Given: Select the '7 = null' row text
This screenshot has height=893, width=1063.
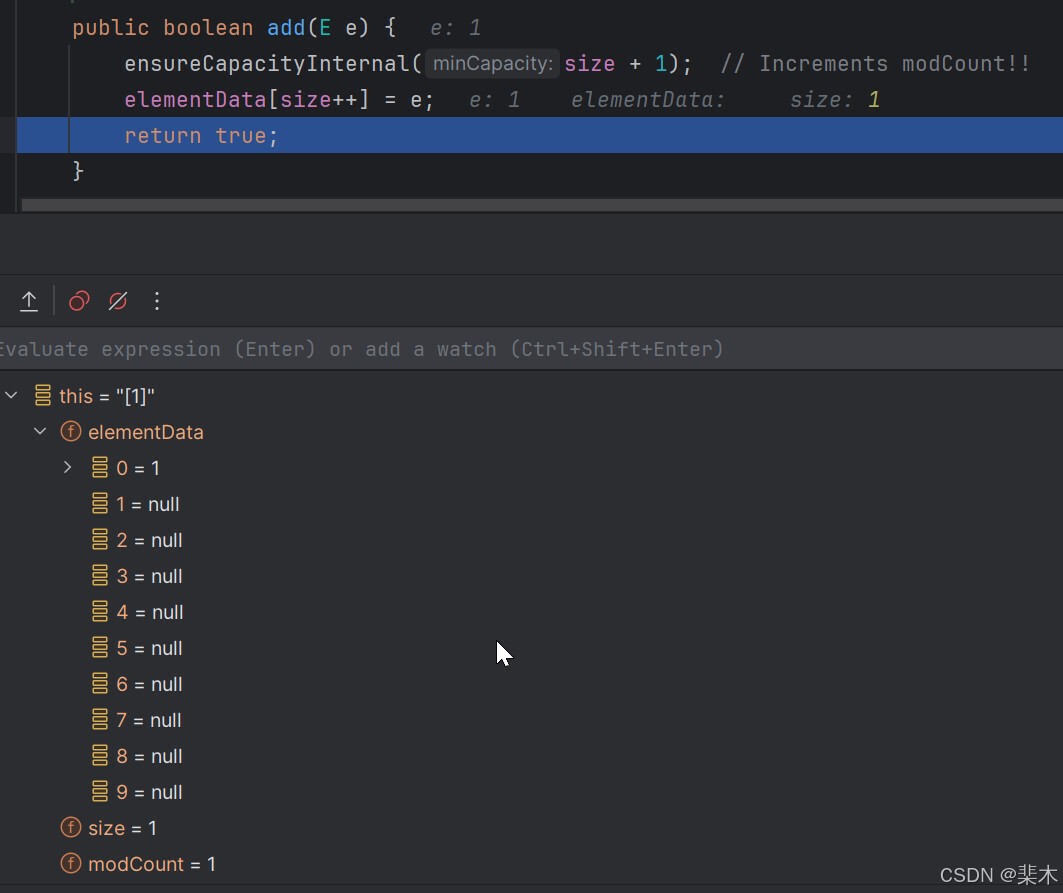Looking at the screenshot, I should (148, 719).
